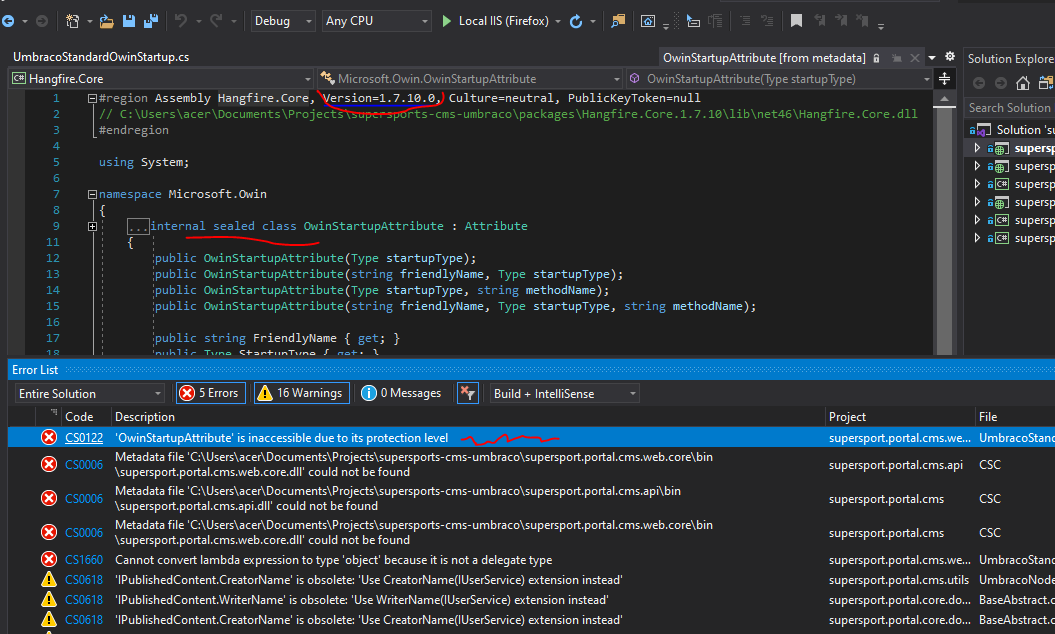Expand the collapsed region before internal sealed class
1055x634 pixels.
point(93,227)
